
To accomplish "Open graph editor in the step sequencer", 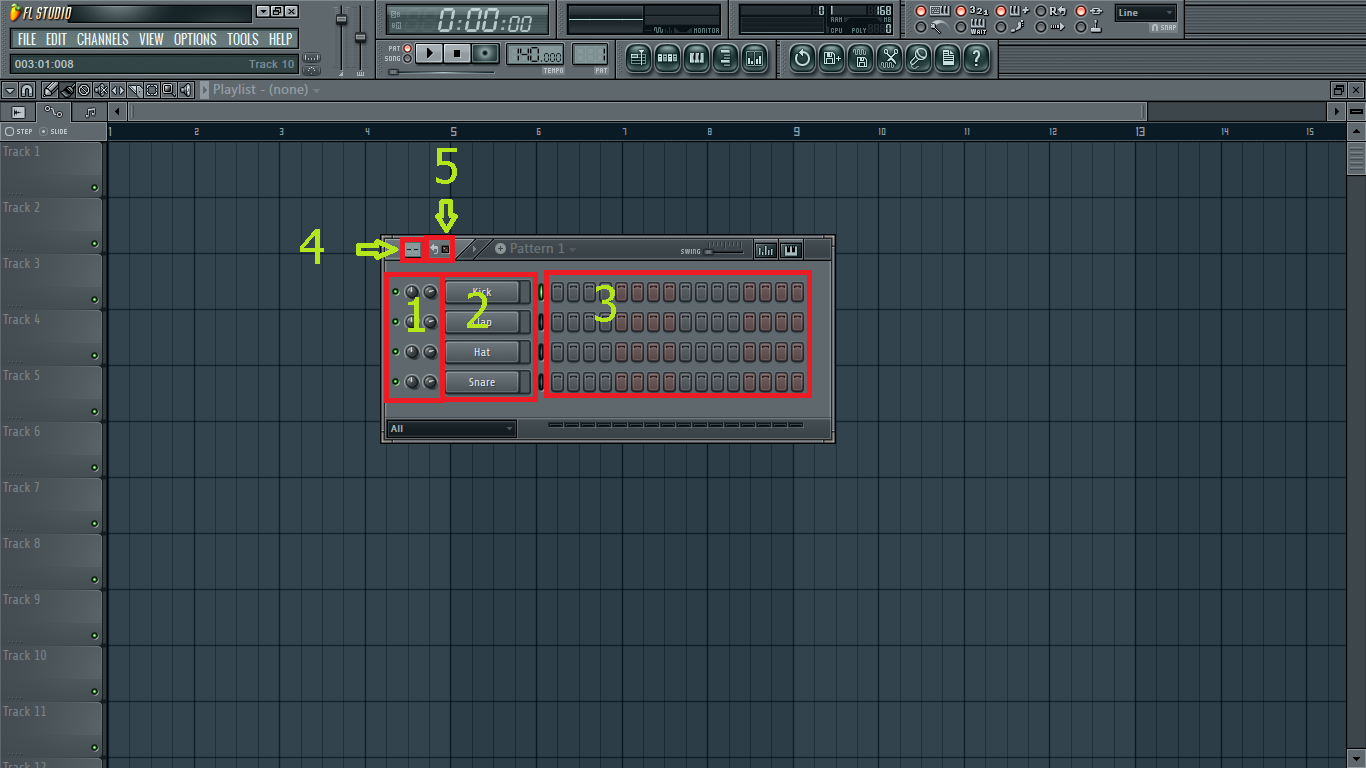I will coord(765,249).
